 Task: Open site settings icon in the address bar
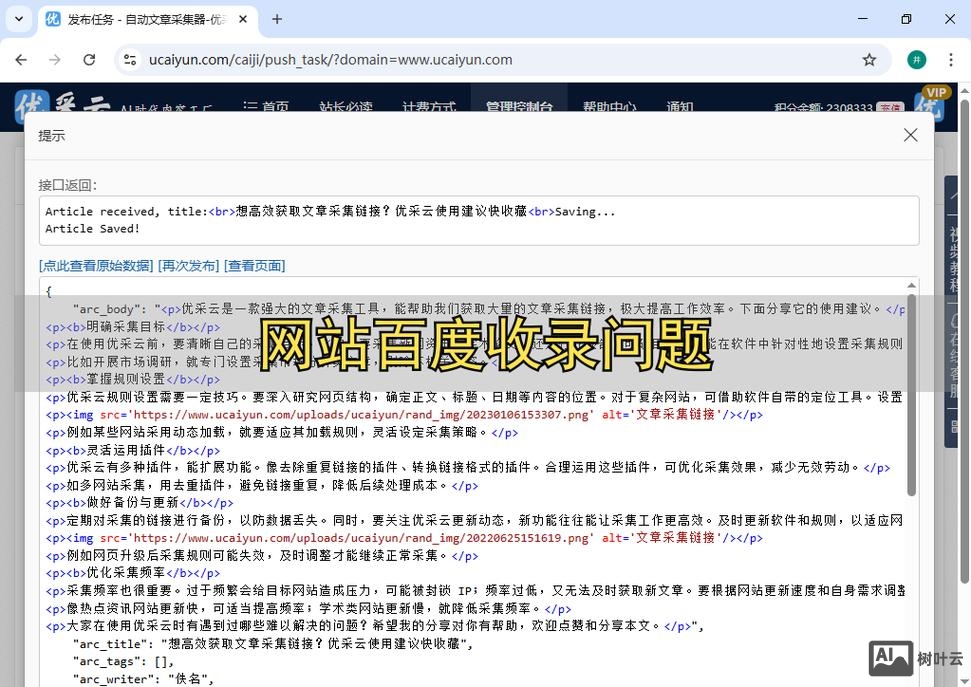click(x=130, y=59)
